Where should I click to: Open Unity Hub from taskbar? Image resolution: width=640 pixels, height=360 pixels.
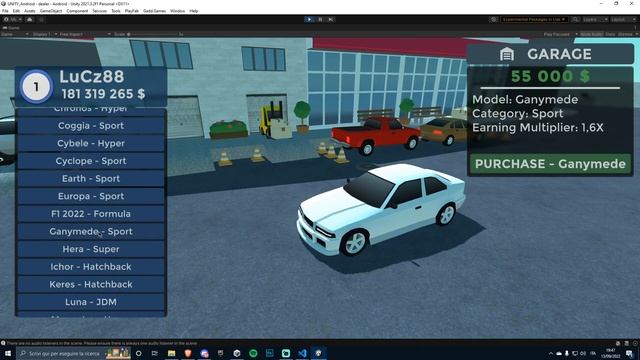(x=237, y=353)
